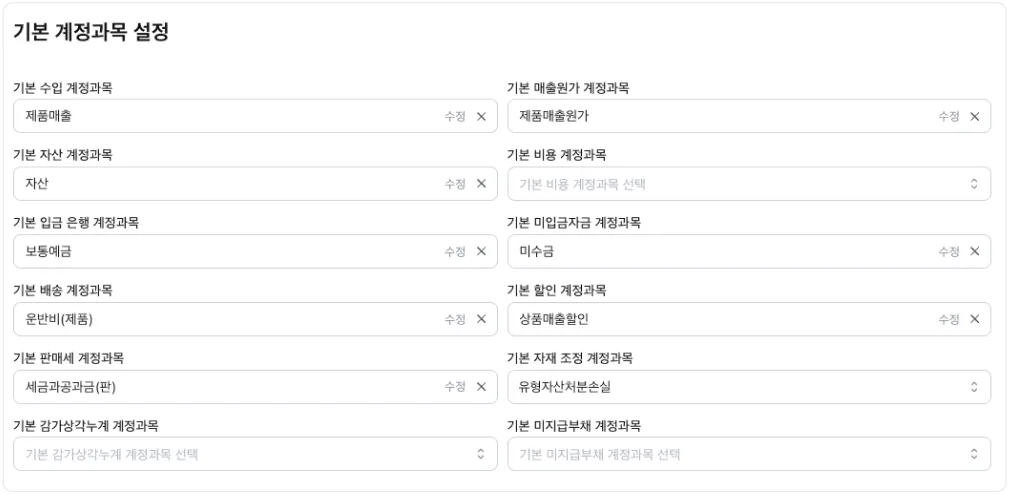The width and height of the screenshot is (1010, 495).
Task: Remove 미수금 from receivable account field
Action: pyautogui.click(x=974, y=252)
